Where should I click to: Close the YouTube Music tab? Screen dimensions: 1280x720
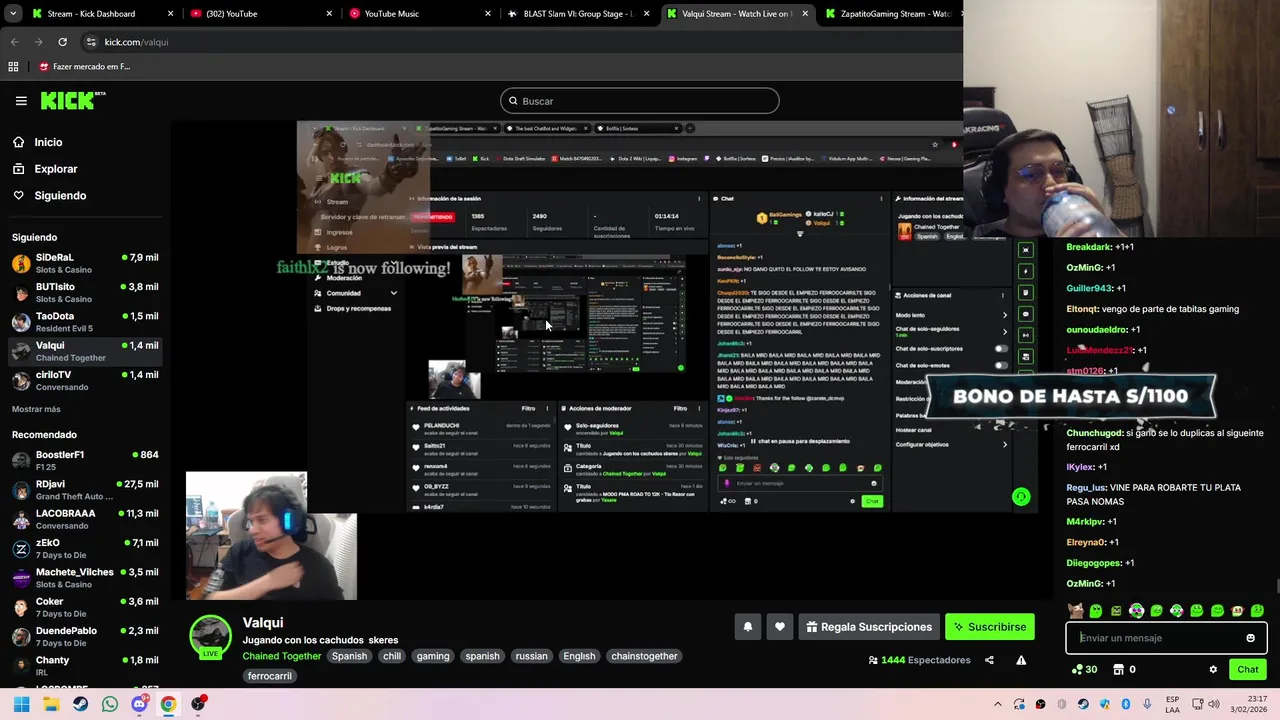point(488,14)
